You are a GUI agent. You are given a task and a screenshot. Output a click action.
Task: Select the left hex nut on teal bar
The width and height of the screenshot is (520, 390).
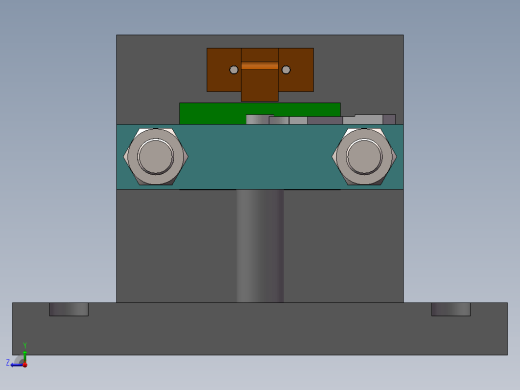(x=156, y=156)
